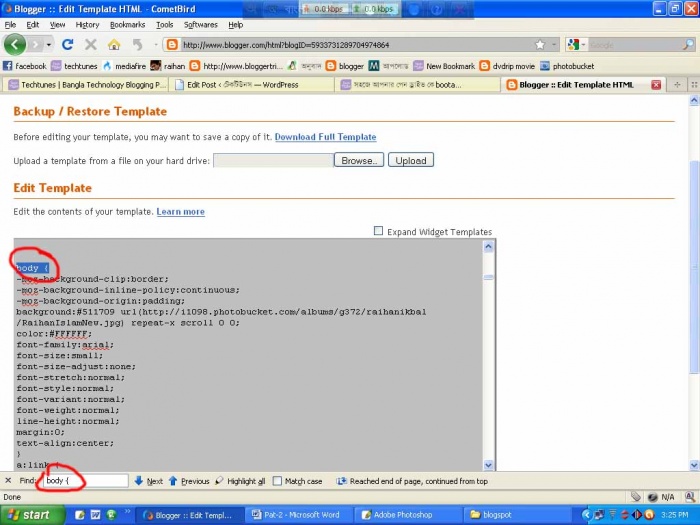
Task: Switch to Edit Post WordPress tab
Action: pos(252,84)
